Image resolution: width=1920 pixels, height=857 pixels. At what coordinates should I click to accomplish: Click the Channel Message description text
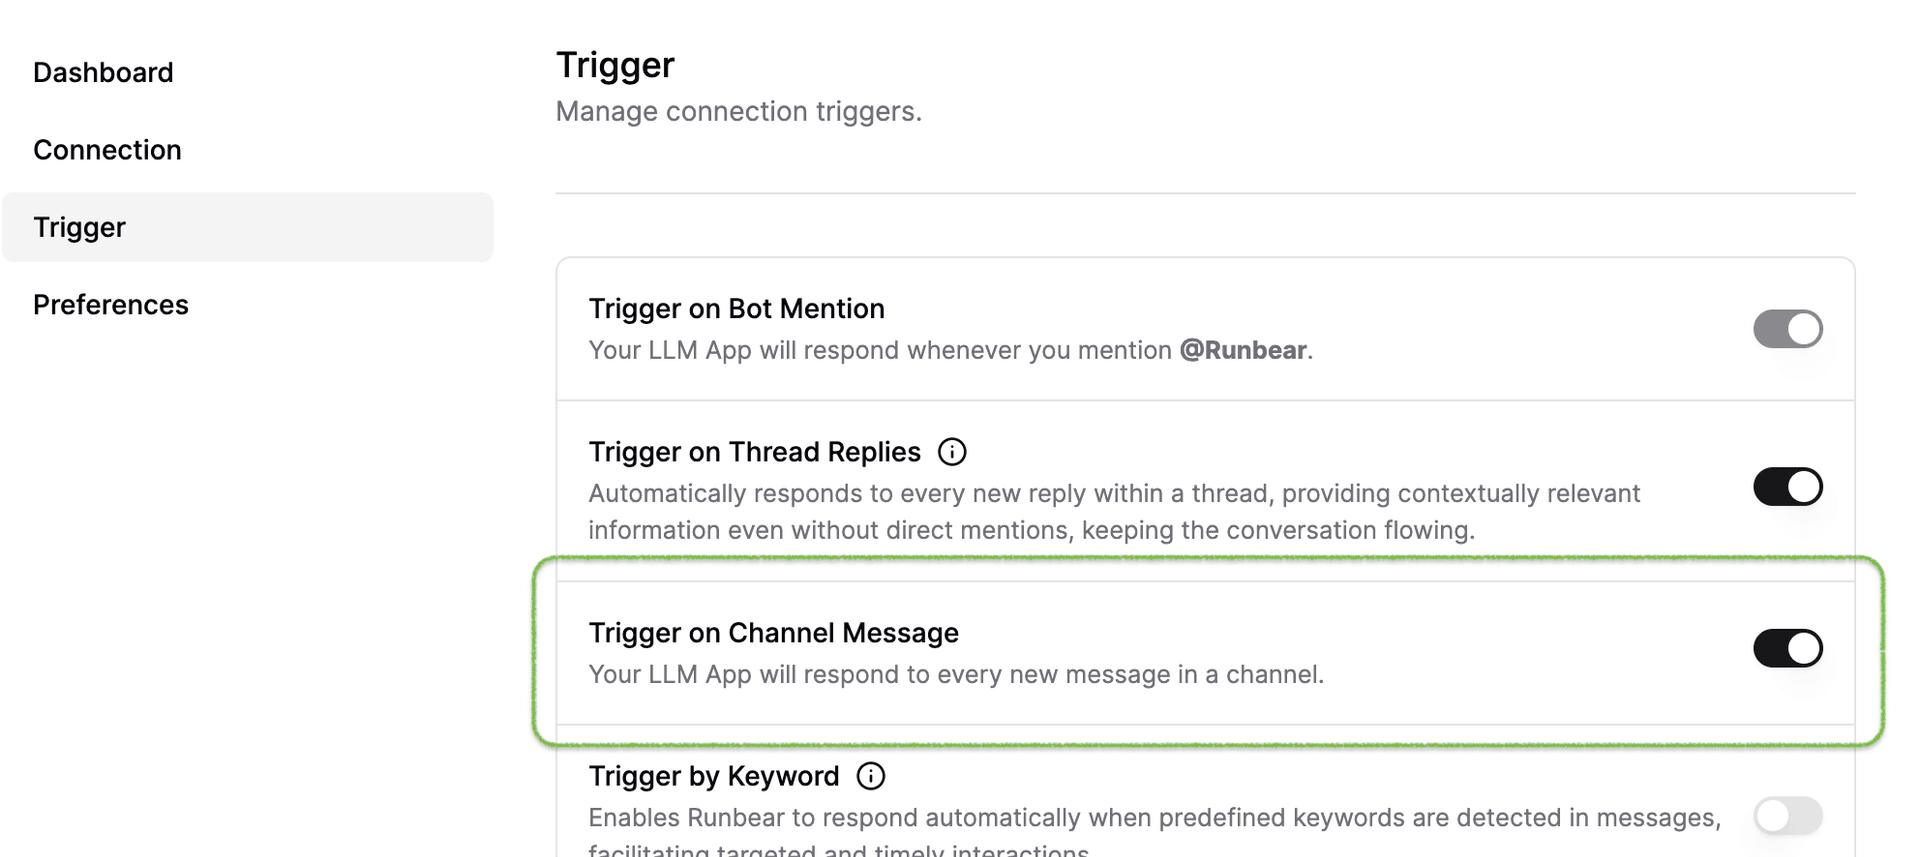pyautogui.click(x=955, y=674)
